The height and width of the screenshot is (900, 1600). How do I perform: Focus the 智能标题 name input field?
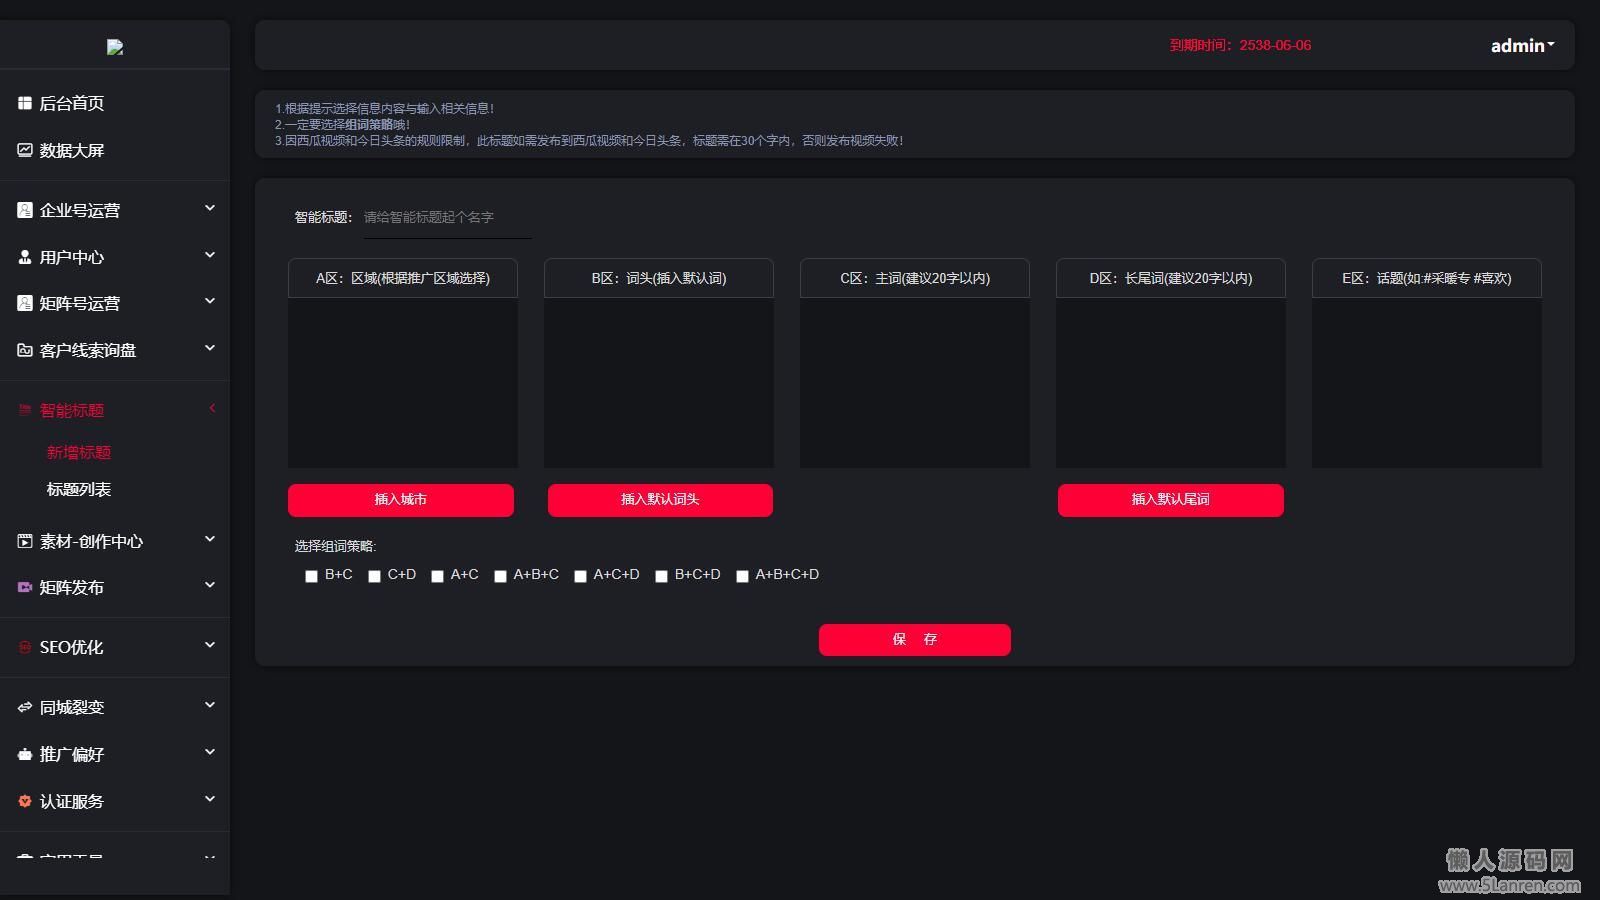[447, 218]
